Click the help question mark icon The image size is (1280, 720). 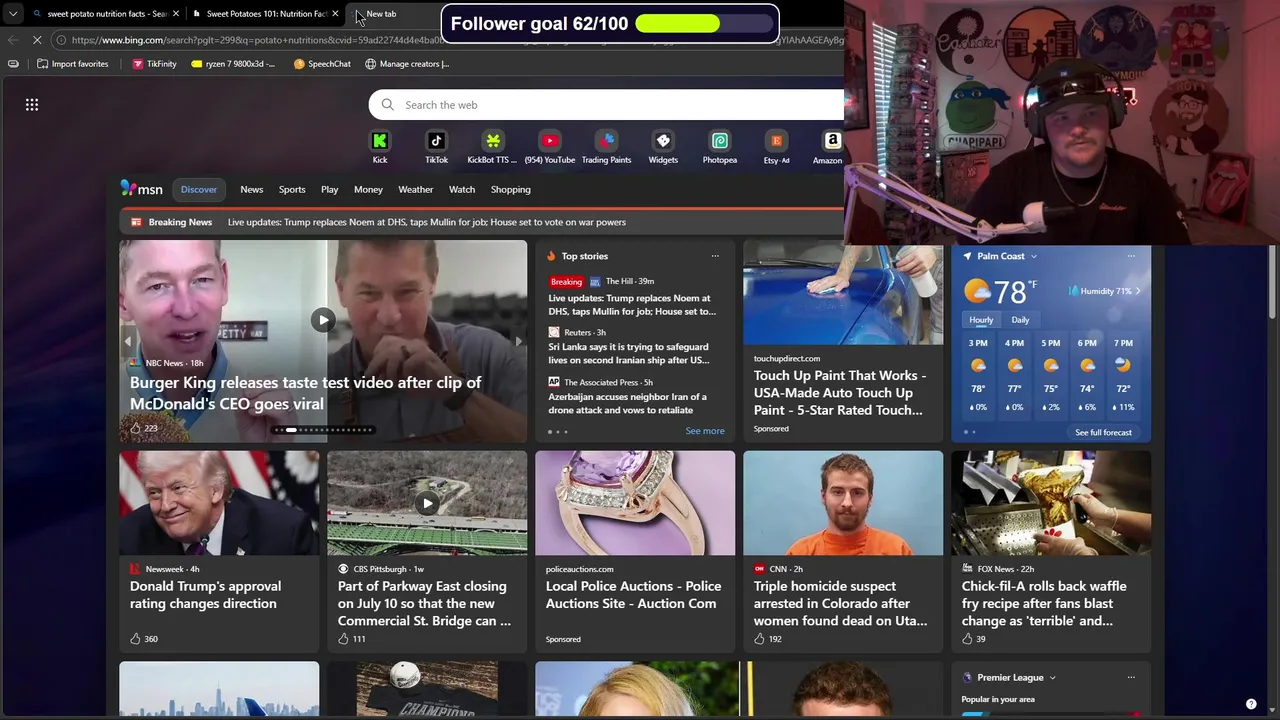point(1251,704)
